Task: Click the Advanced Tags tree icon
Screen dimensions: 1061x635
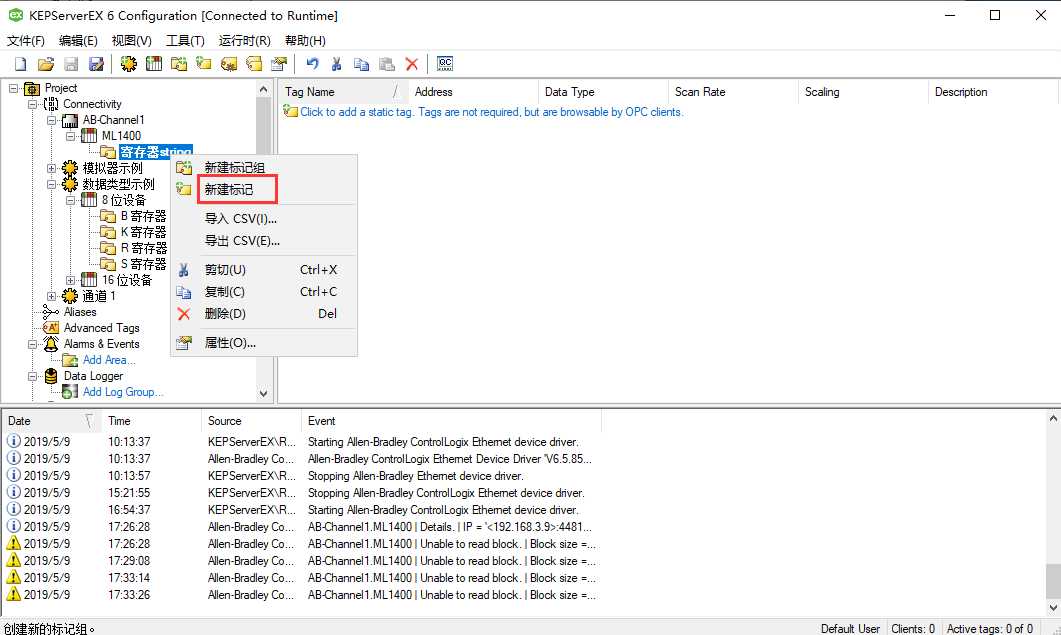Action: pyautogui.click(x=51, y=328)
